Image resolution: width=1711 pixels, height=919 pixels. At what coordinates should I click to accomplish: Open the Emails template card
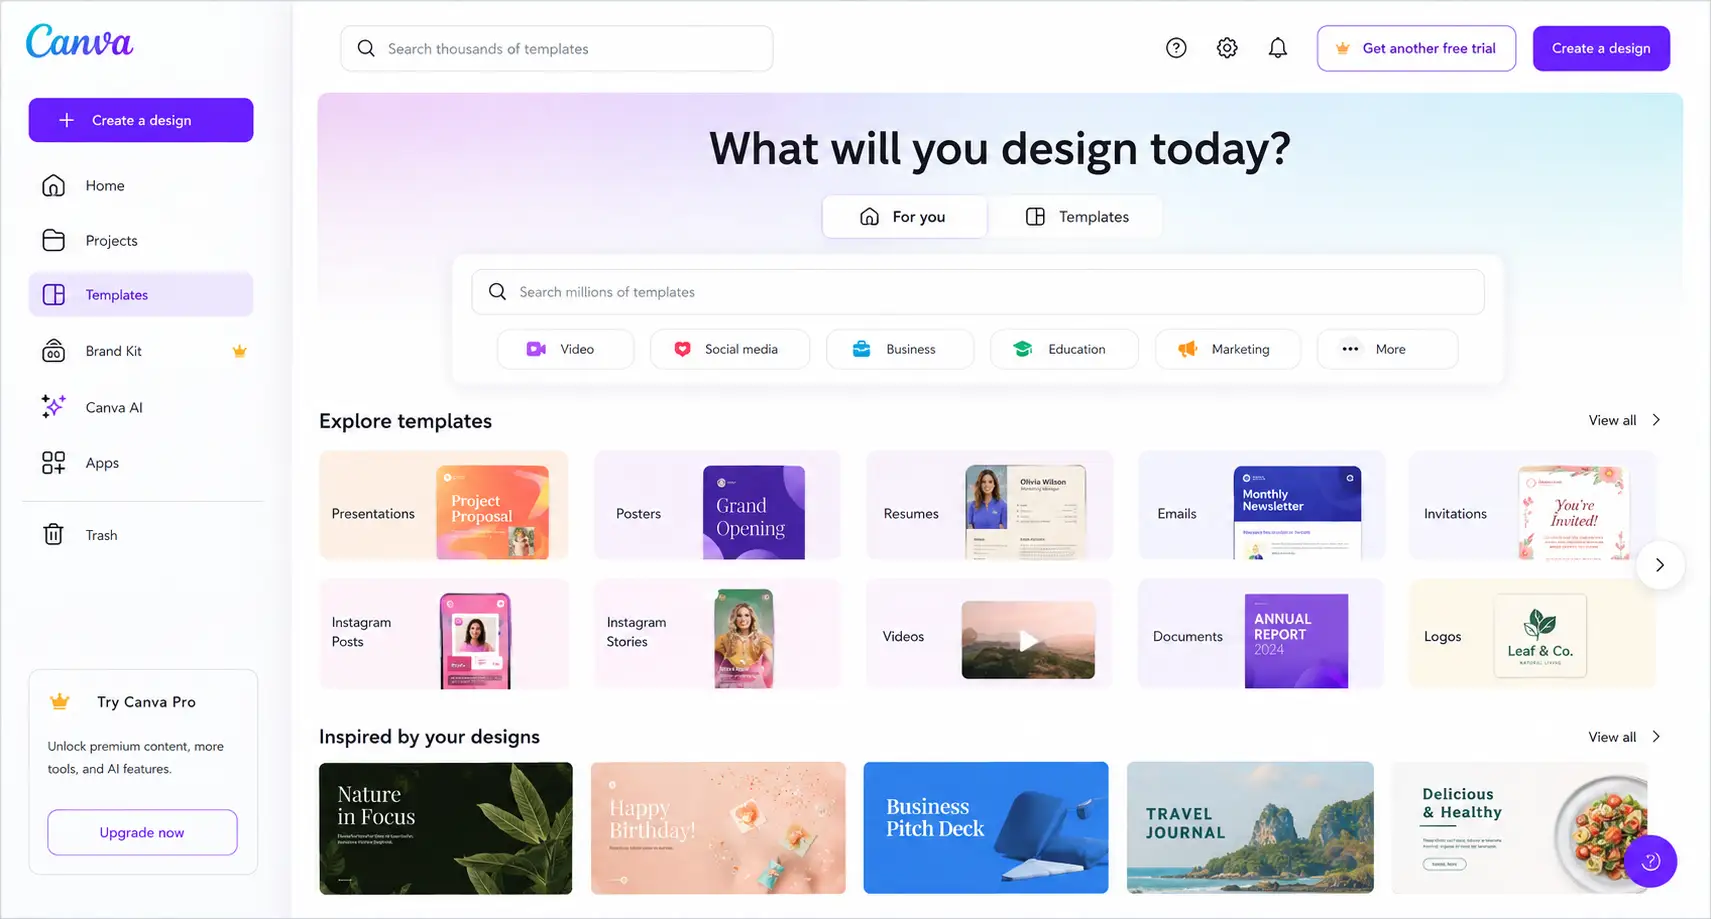point(1261,505)
